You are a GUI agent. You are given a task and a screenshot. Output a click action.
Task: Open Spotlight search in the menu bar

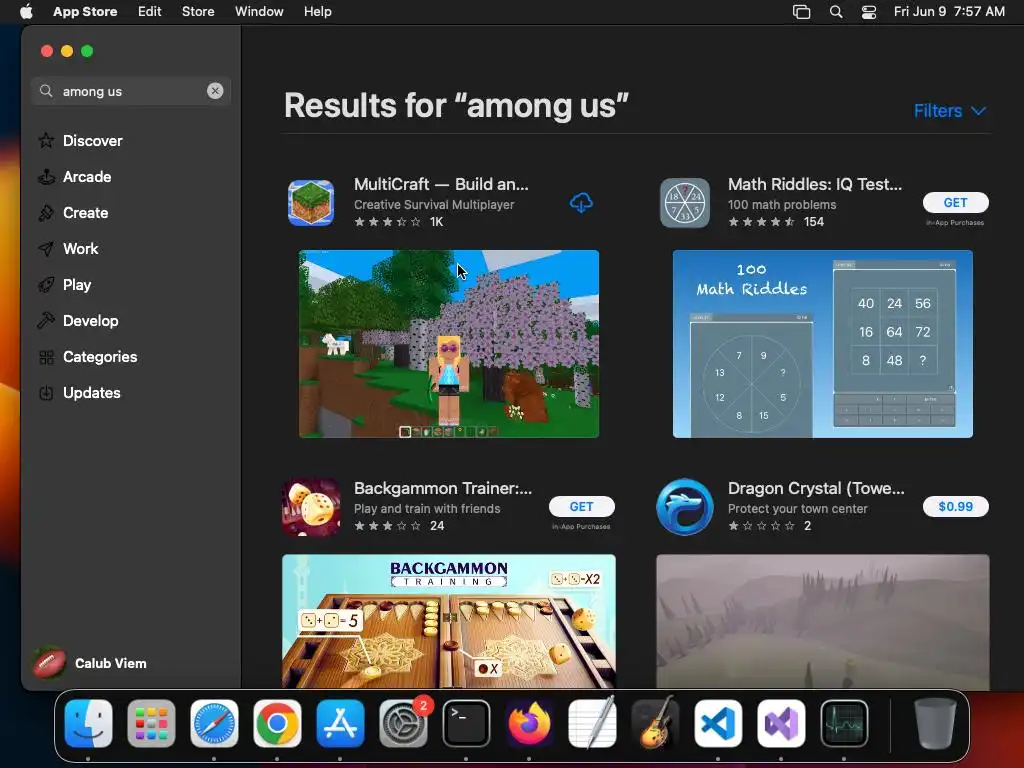(836, 12)
